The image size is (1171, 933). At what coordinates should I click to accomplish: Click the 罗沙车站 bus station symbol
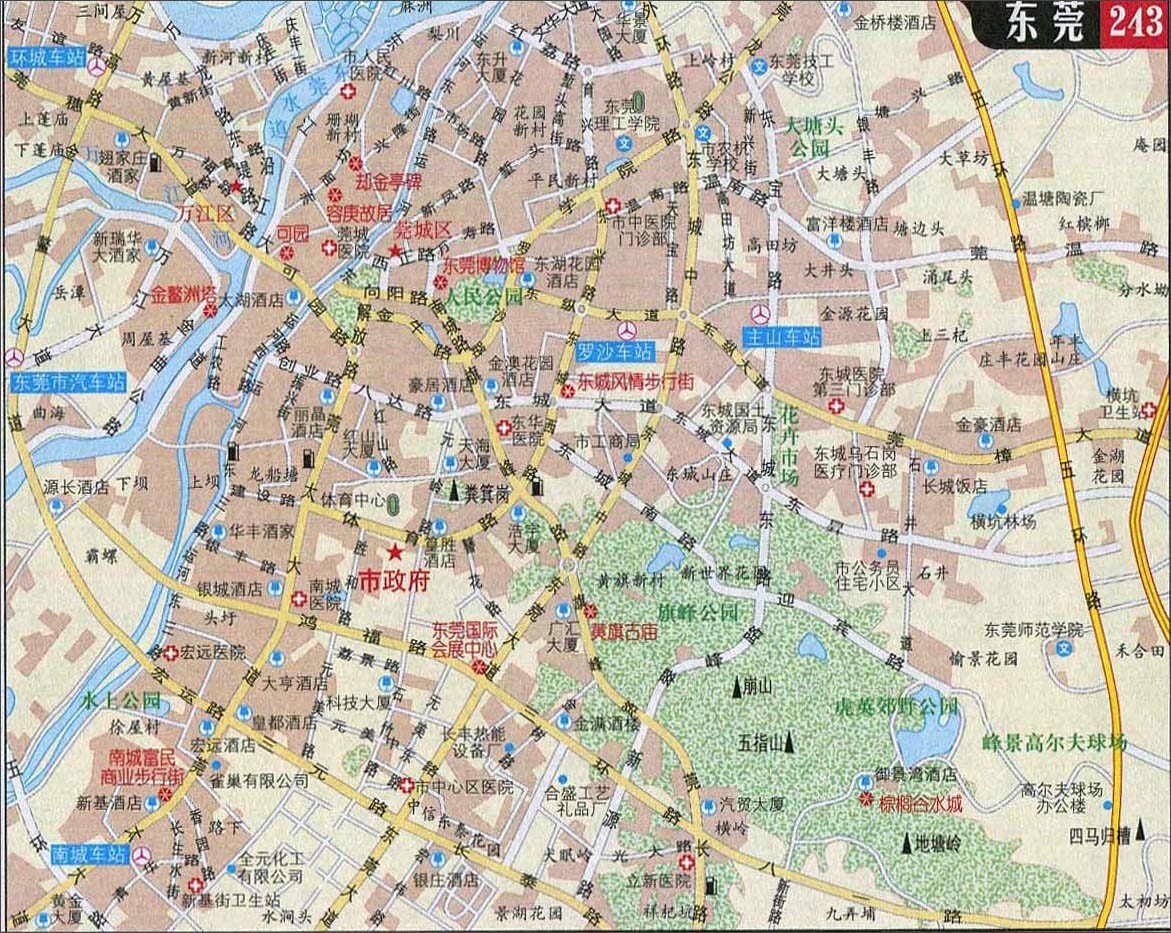click(x=627, y=331)
